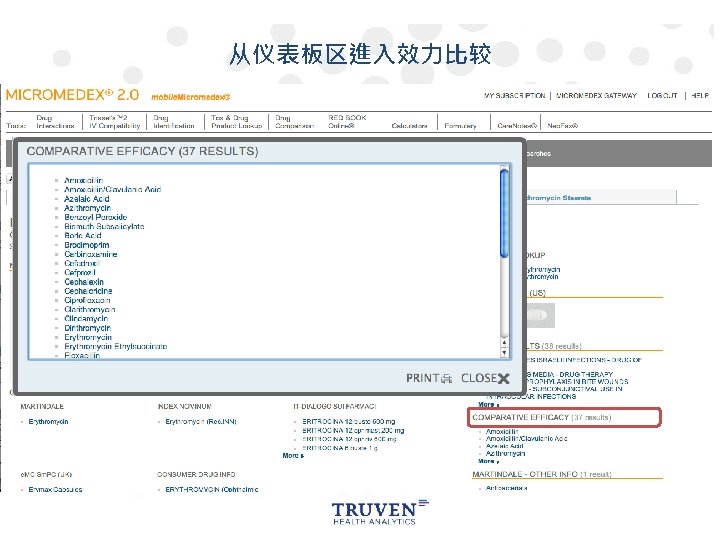
Task: Open NeoFax
Action: coord(562,126)
